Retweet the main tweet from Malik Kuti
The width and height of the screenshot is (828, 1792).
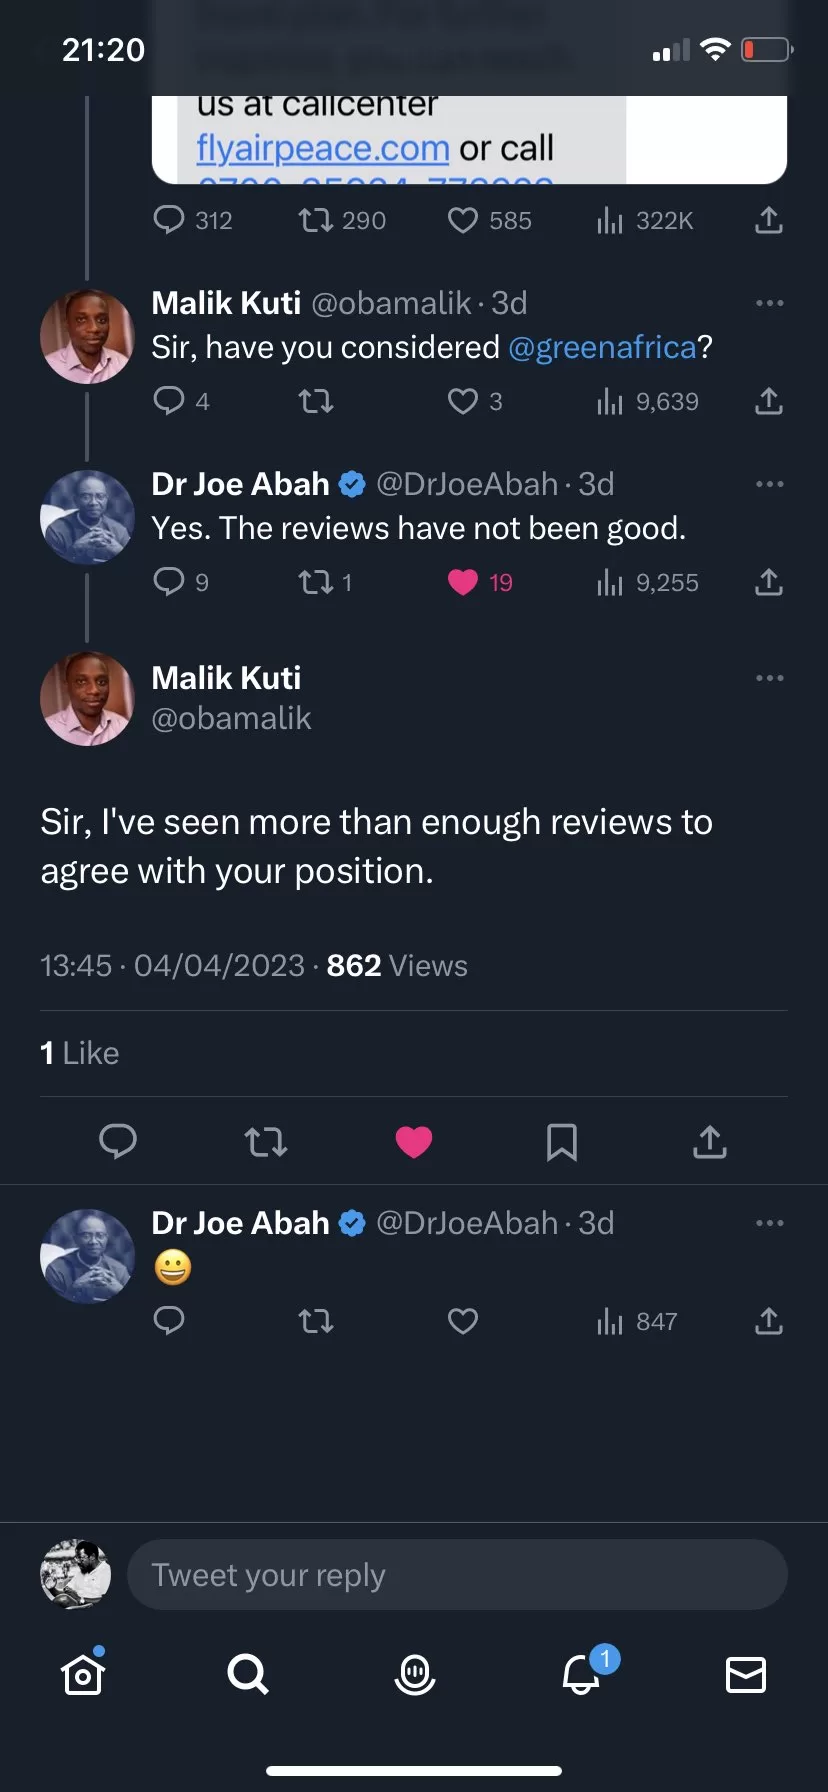pos(266,1141)
